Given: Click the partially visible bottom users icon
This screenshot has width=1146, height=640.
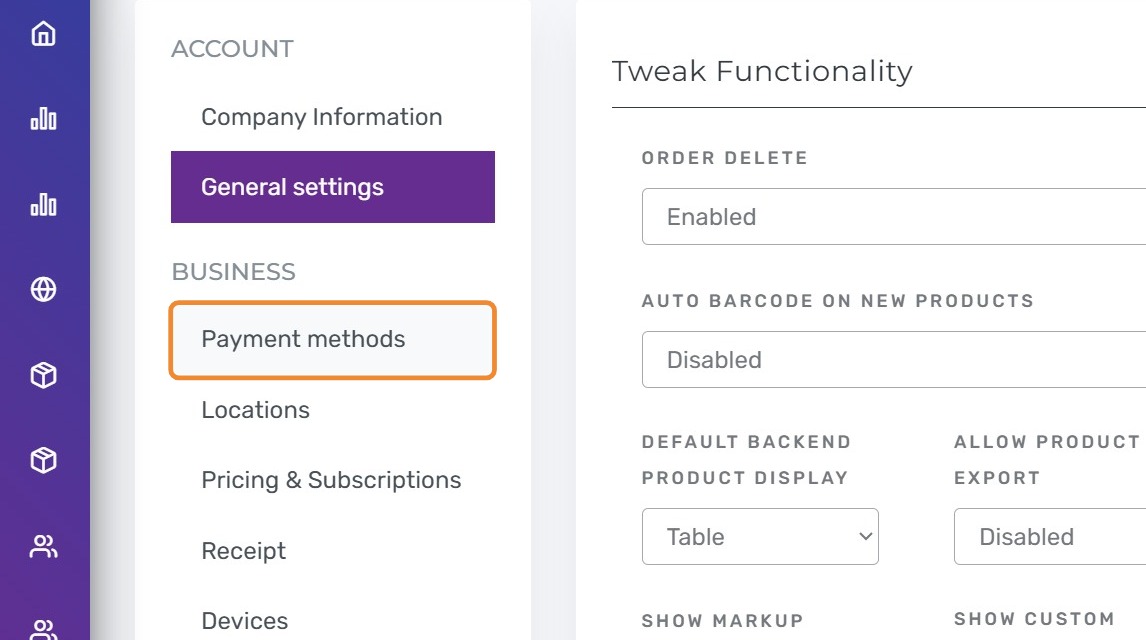Looking at the screenshot, I should point(43,629).
